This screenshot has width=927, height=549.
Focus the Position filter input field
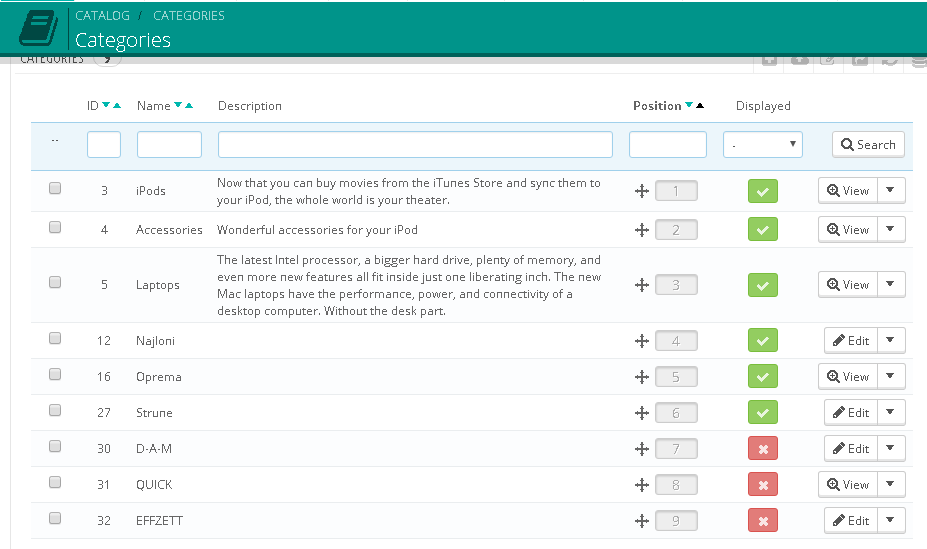coord(667,145)
